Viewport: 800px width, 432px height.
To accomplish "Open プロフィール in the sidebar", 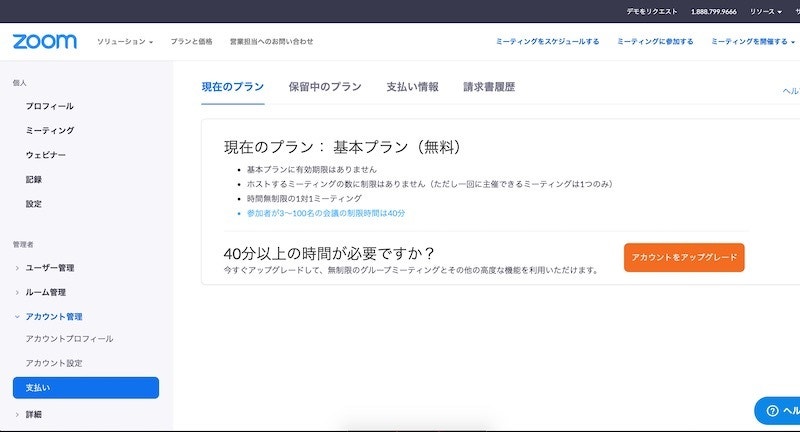I will [x=50, y=106].
